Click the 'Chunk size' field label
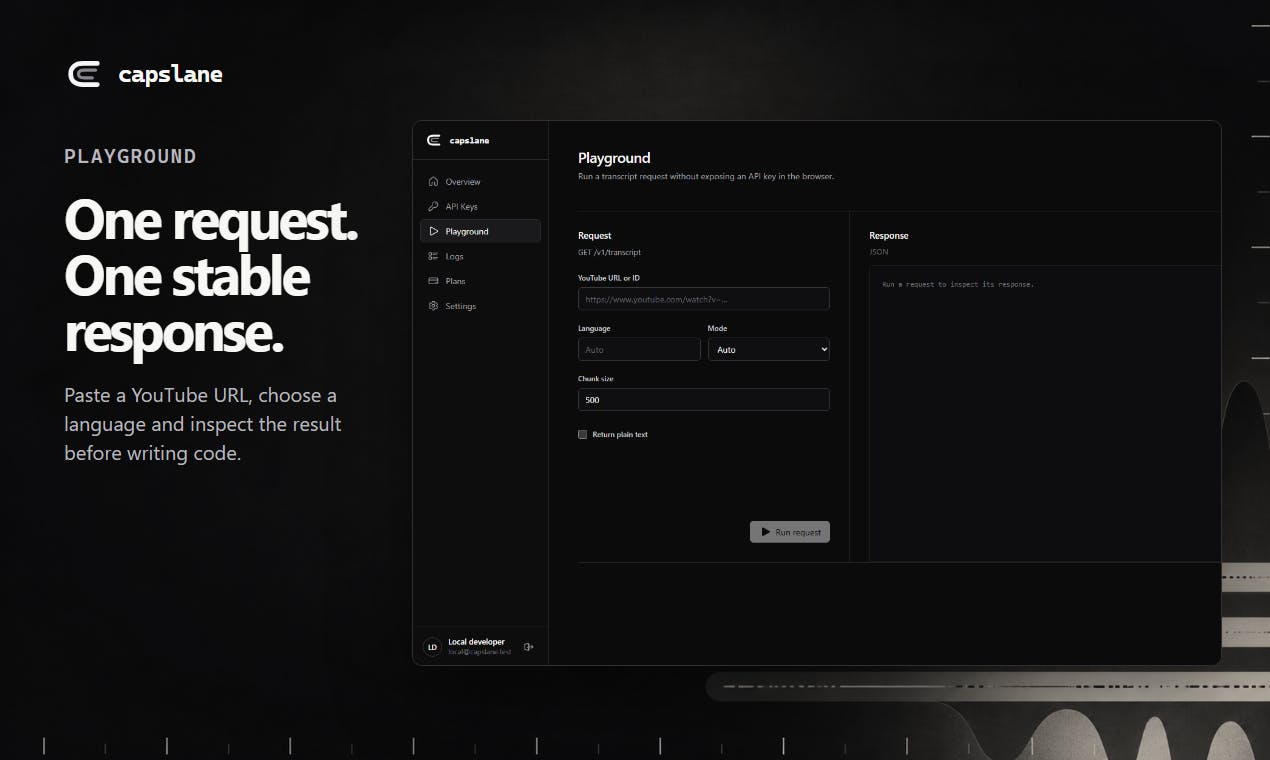Viewport: 1270px width, 760px height. click(x=596, y=379)
